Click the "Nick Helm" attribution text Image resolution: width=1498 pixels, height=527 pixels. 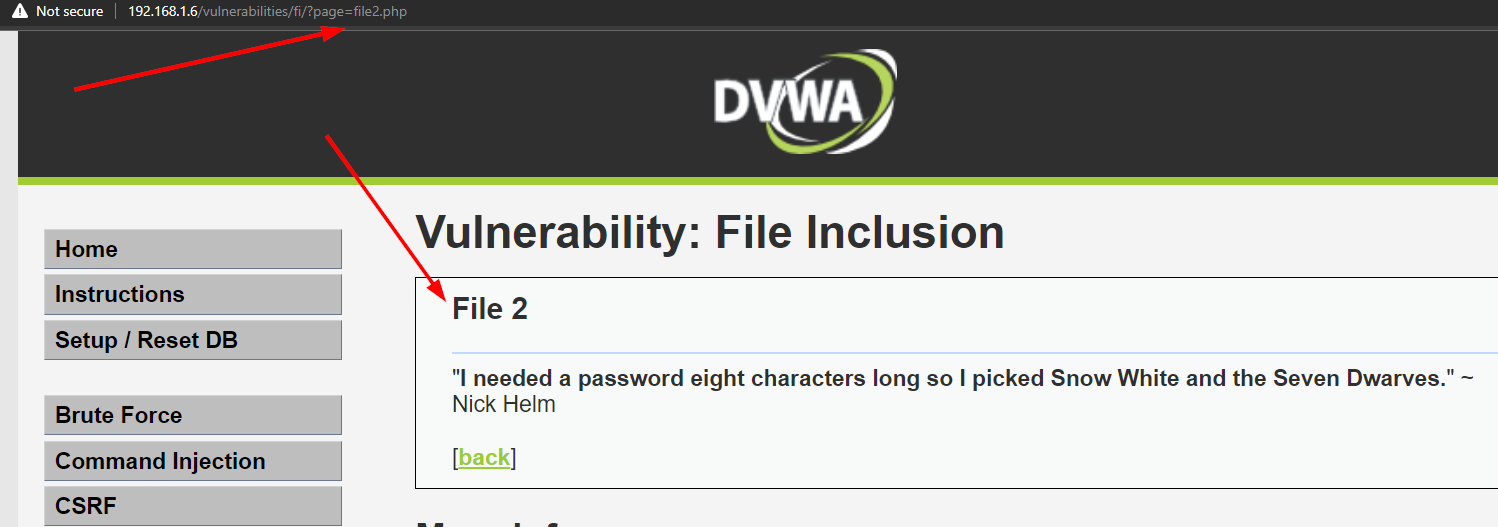[x=504, y=404]
